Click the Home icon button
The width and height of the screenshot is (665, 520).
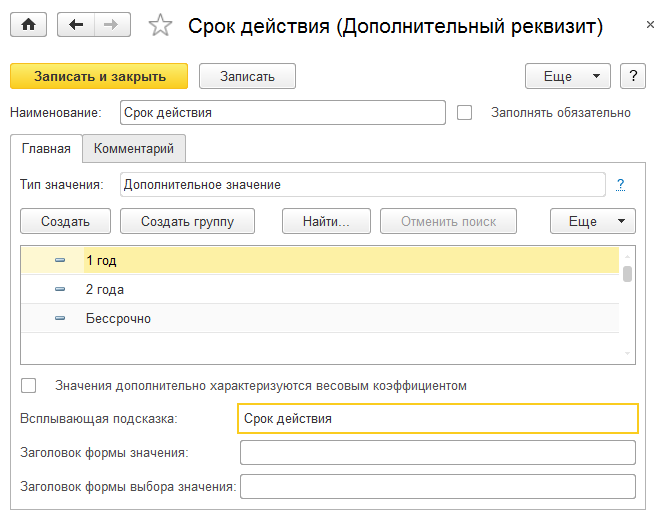click(x=28, y=26)
